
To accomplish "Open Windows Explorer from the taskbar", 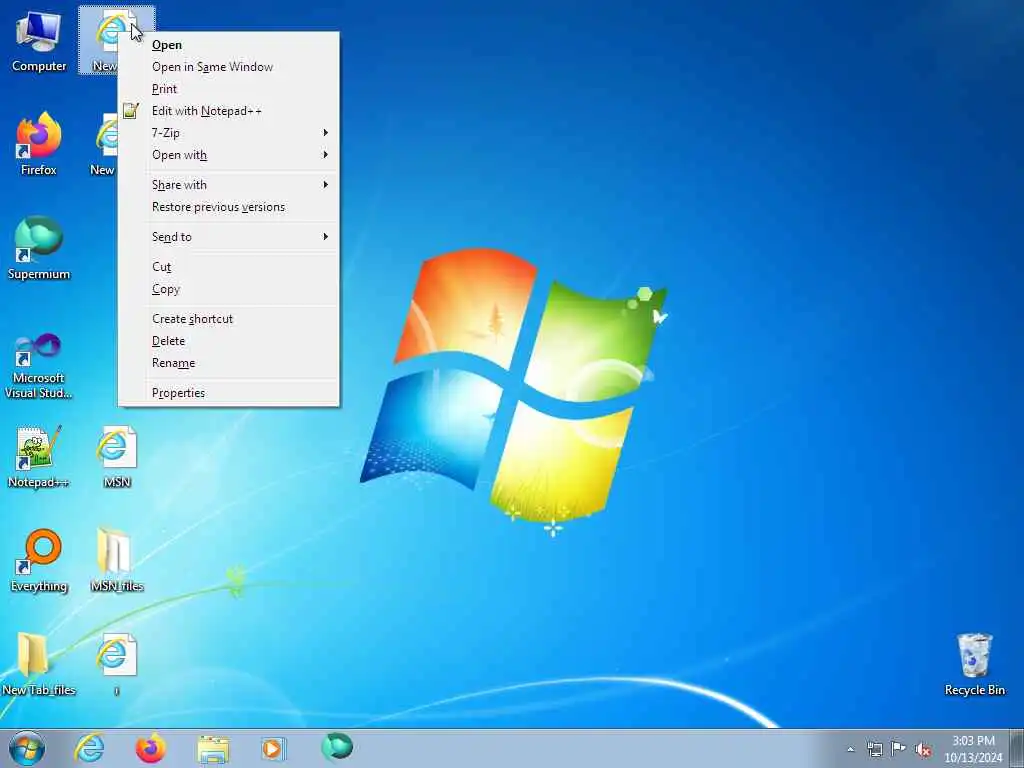I will pyautogui.click(x=213, y=749).
